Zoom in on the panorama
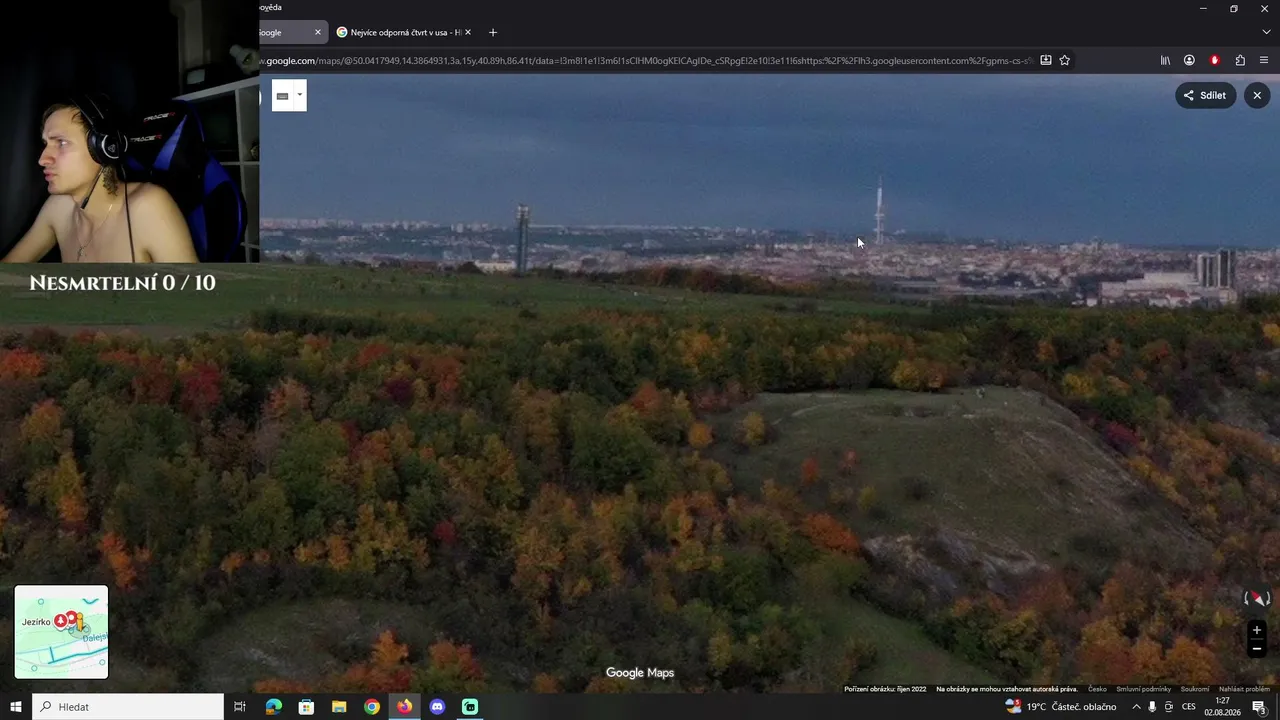 coord(1257,630)
